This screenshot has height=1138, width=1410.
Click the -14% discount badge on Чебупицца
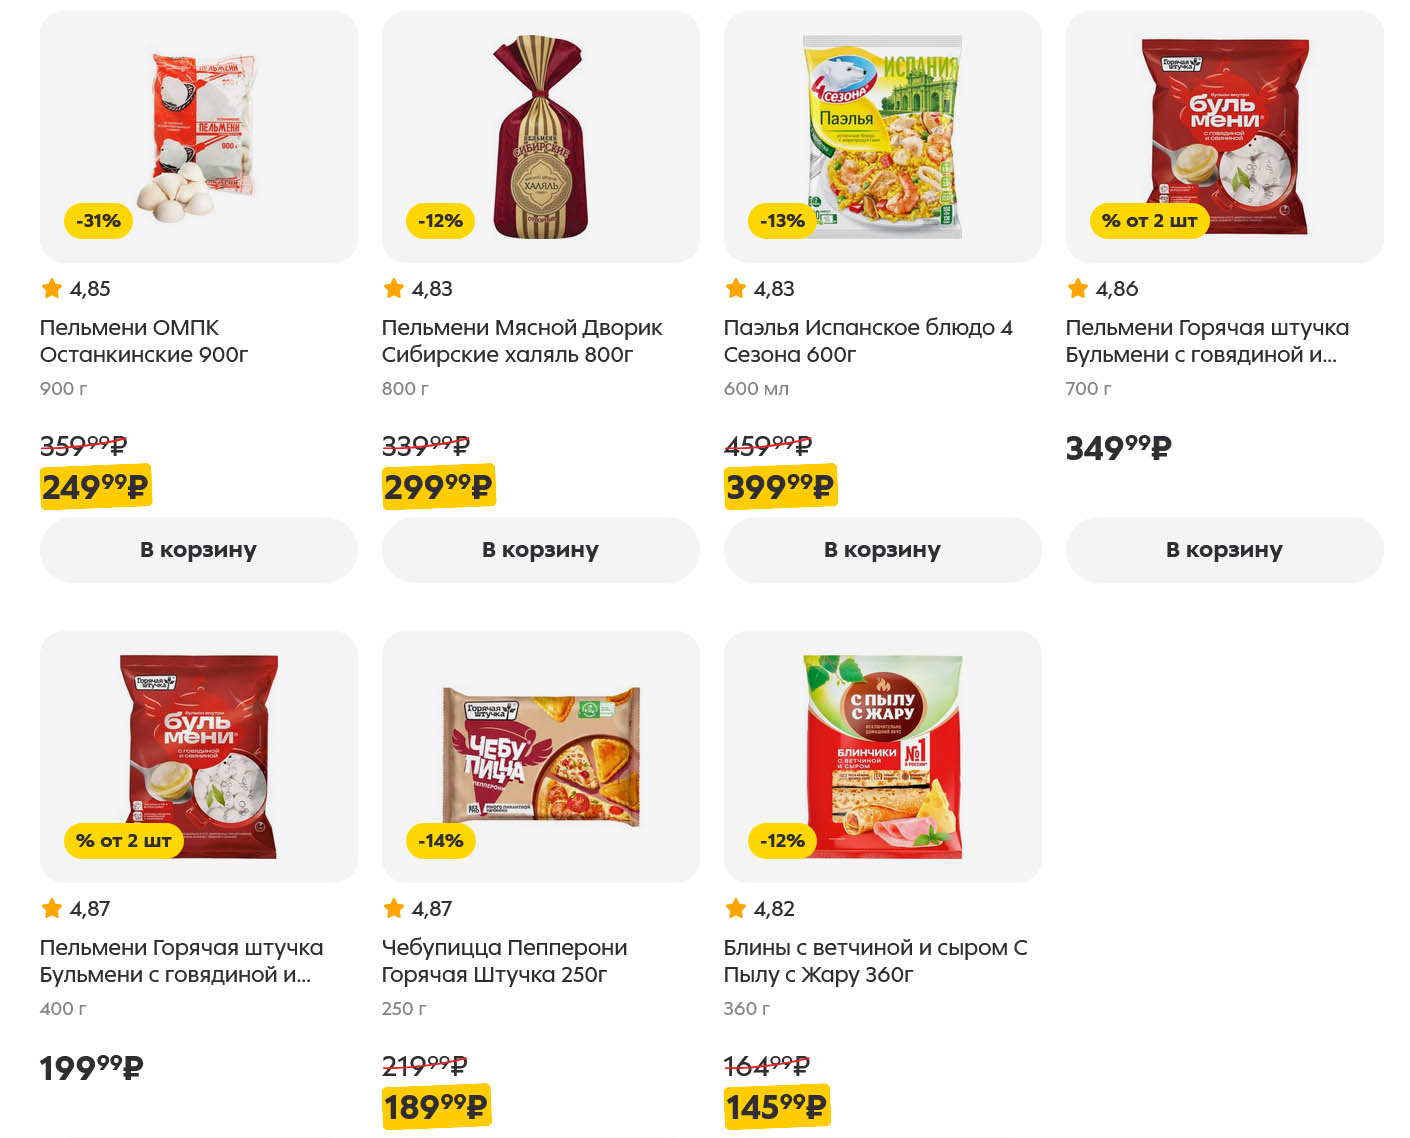tap(440, 841)
